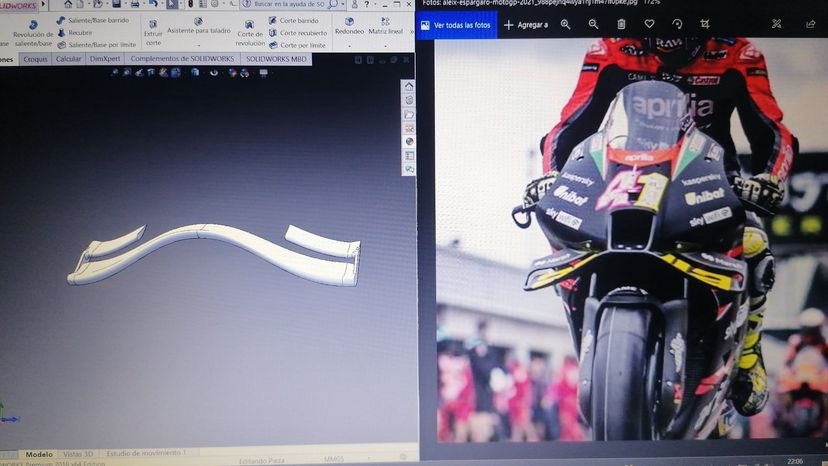Select the Modelo bottom tab

[x=39, y=454]
